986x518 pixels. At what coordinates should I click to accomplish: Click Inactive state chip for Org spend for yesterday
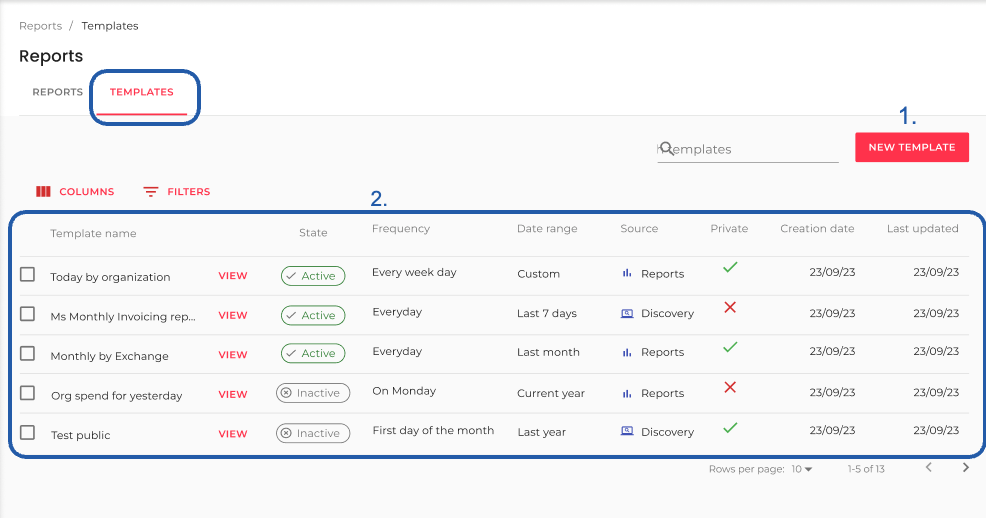[313, 393]
